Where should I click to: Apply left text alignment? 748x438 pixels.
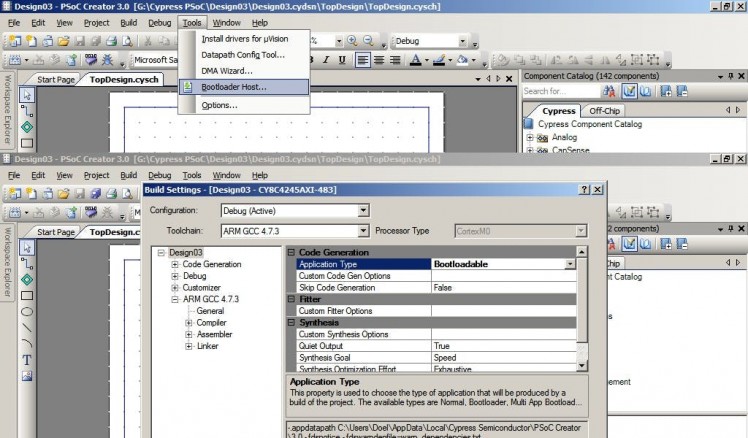[x=363, y=60]
